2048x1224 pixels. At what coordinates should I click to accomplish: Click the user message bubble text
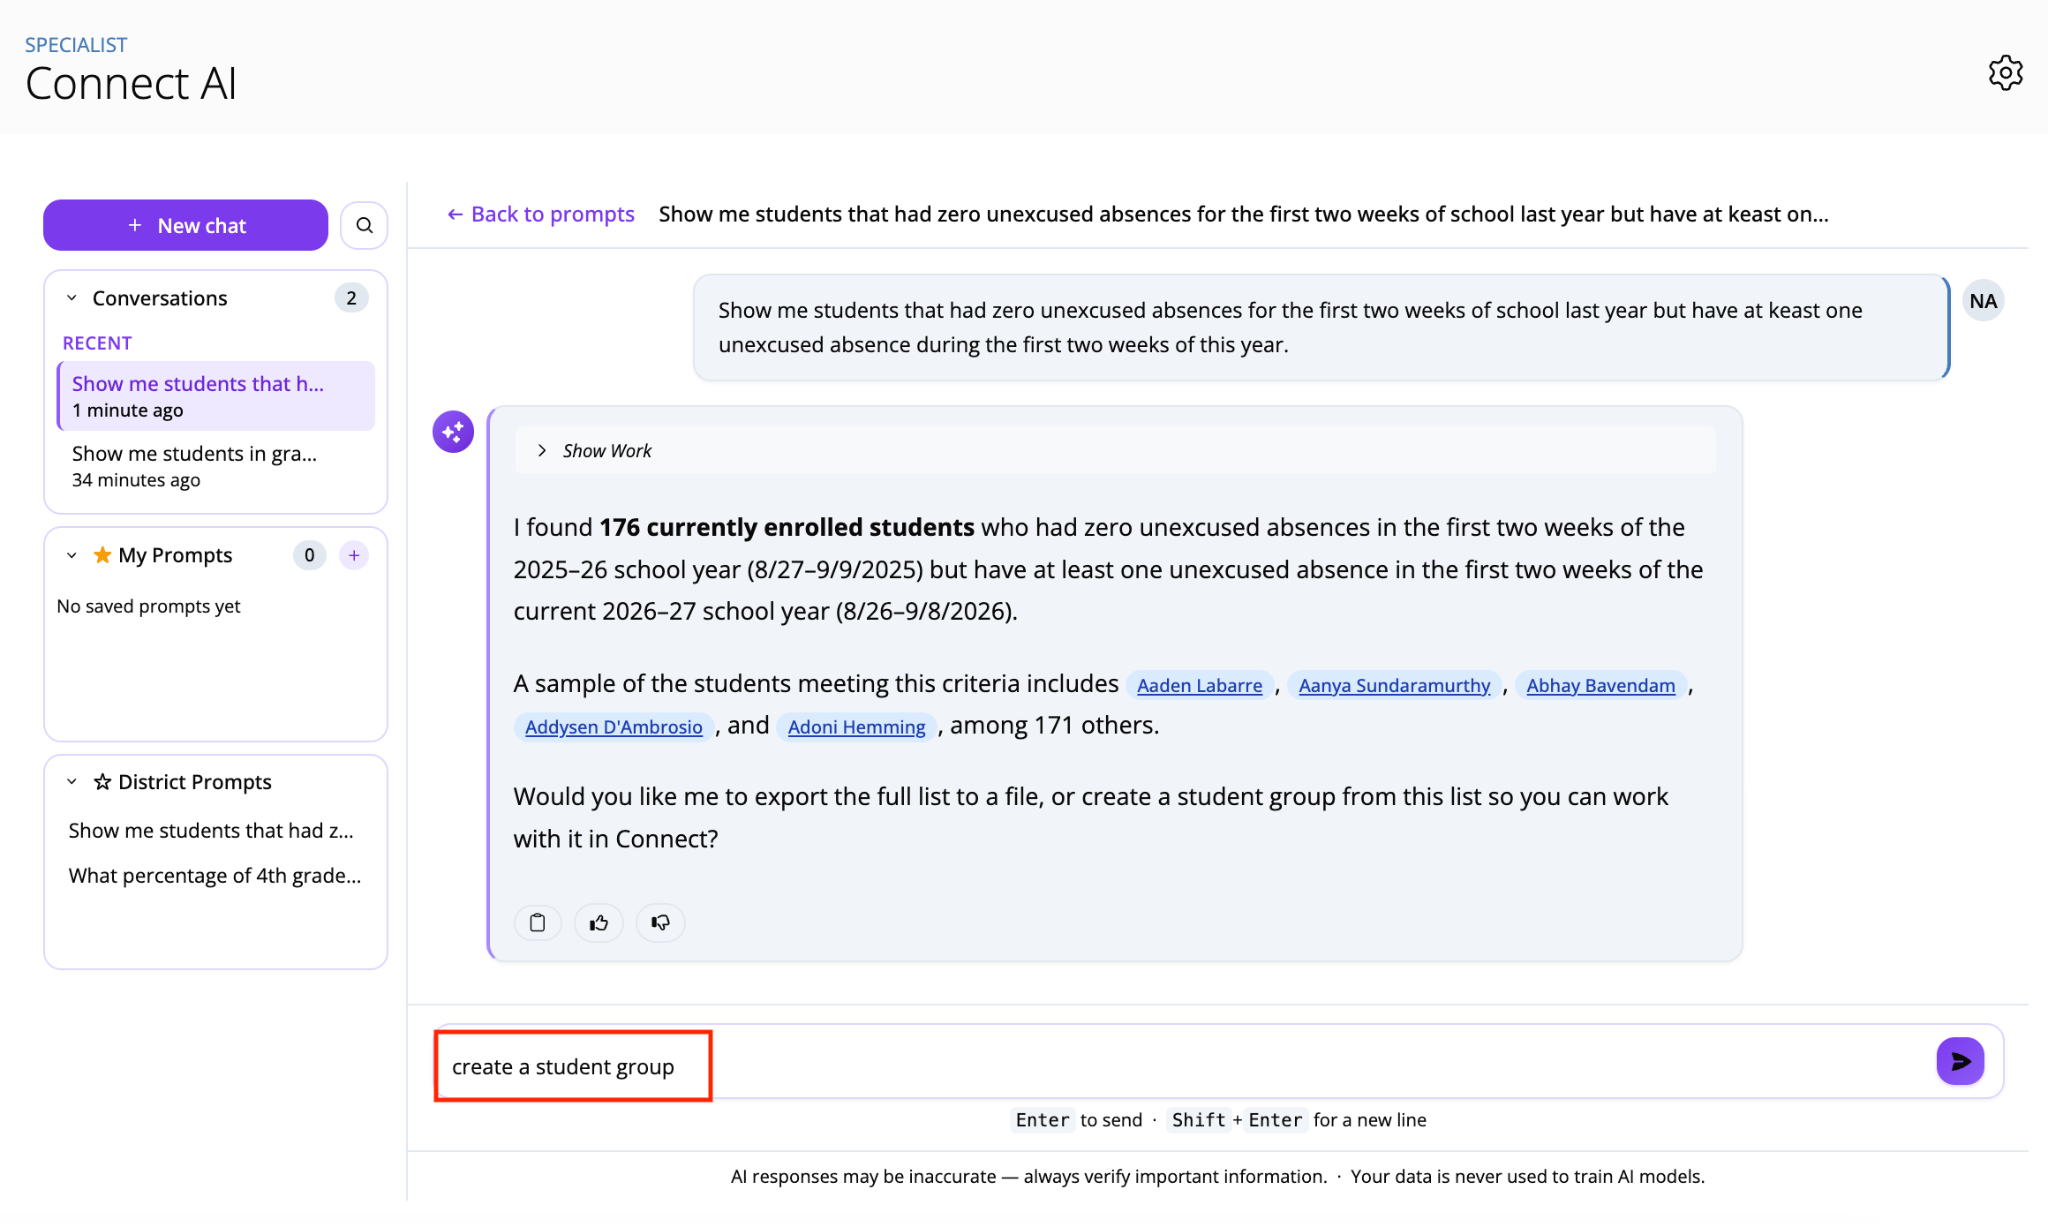coord(1290,327)
